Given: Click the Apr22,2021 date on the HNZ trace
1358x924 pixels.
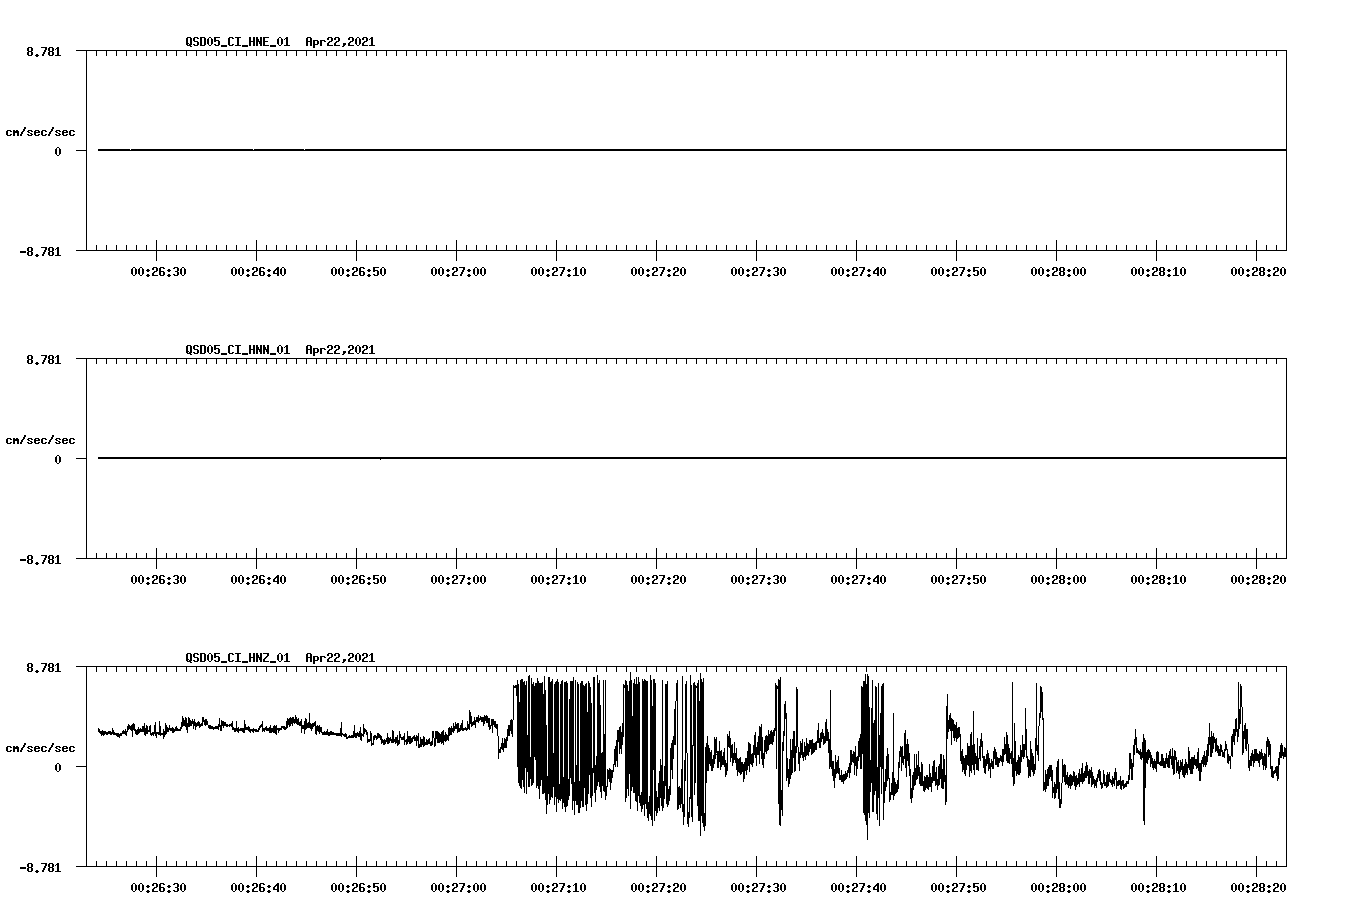Looking at the screenshot, I should (x=339, y=657).
